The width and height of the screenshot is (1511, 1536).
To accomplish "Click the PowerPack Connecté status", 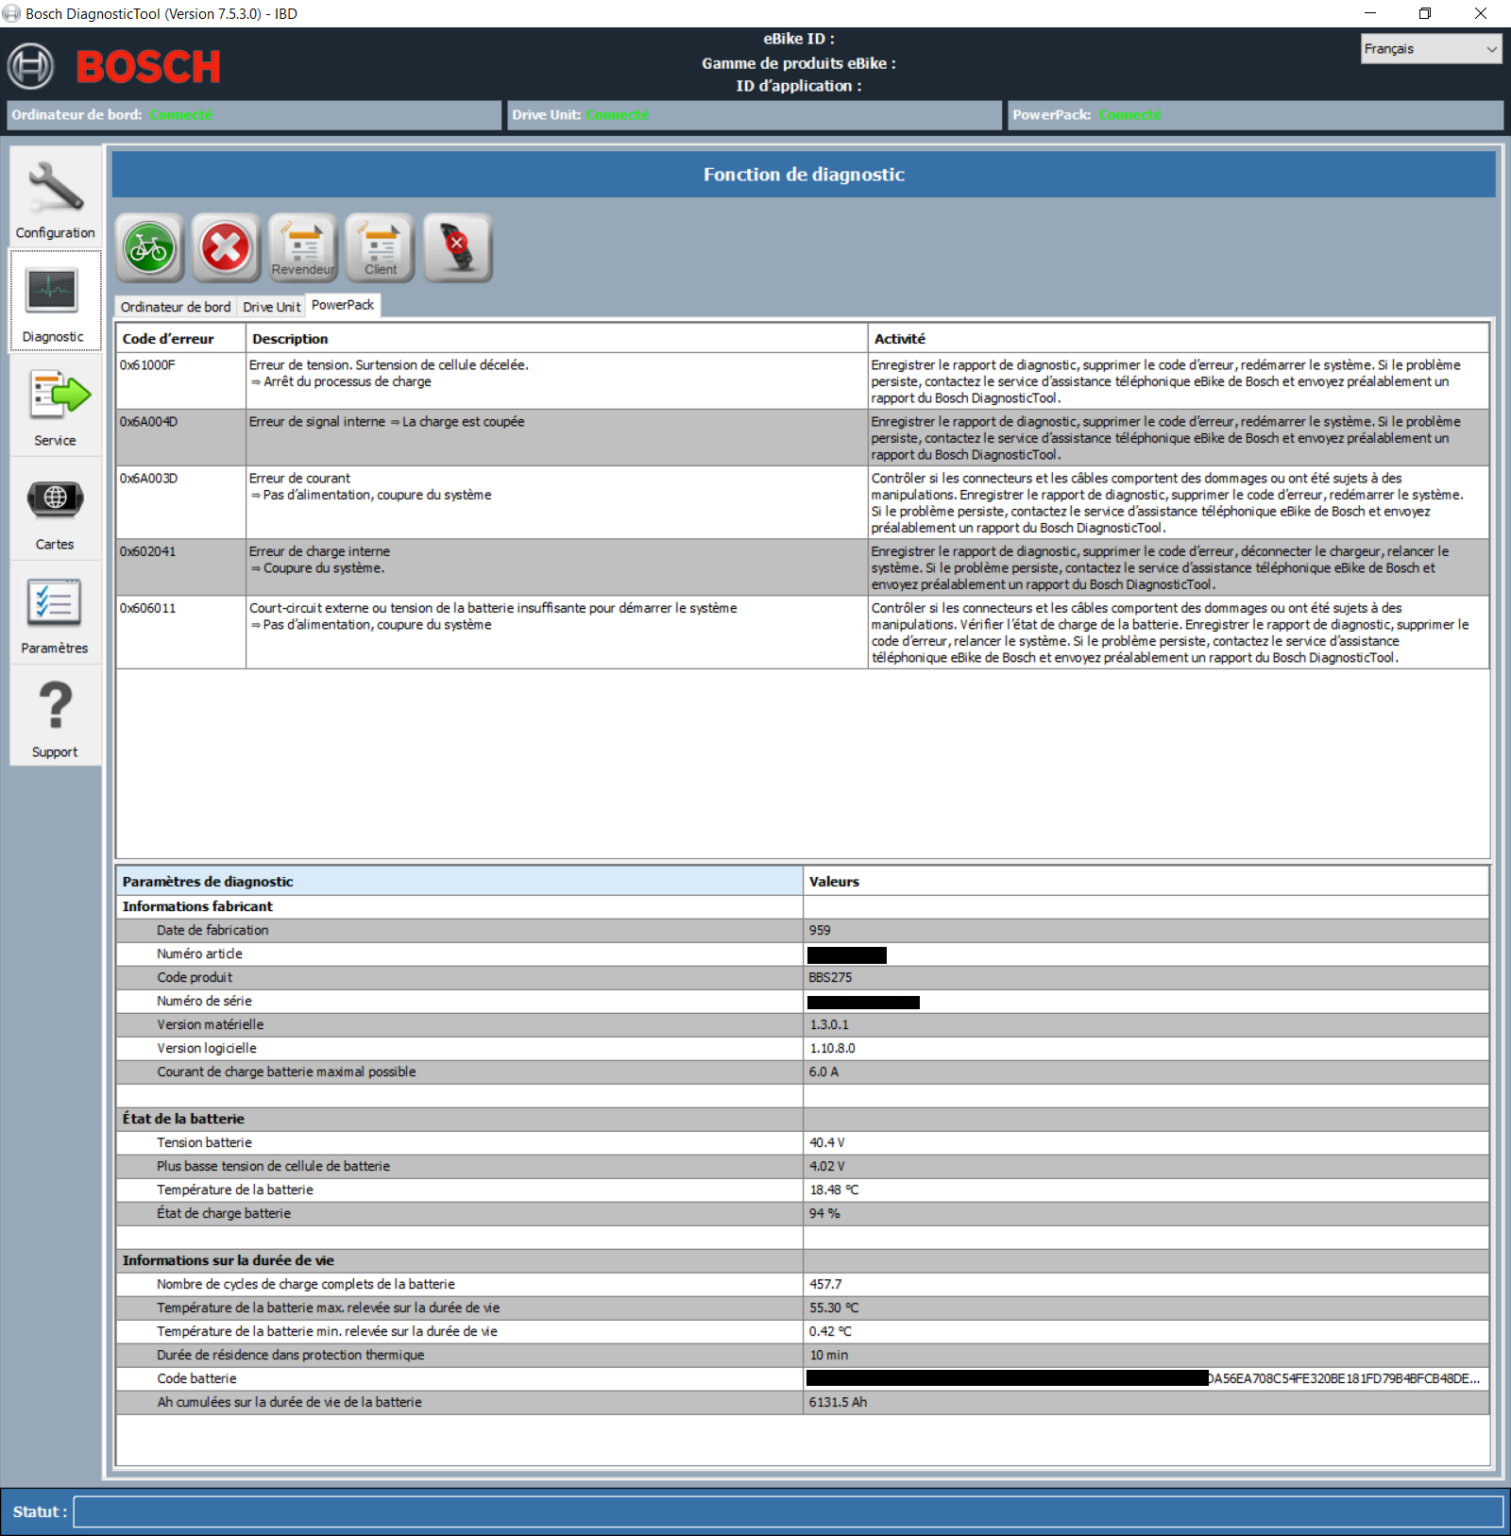I will (1130, 115).
